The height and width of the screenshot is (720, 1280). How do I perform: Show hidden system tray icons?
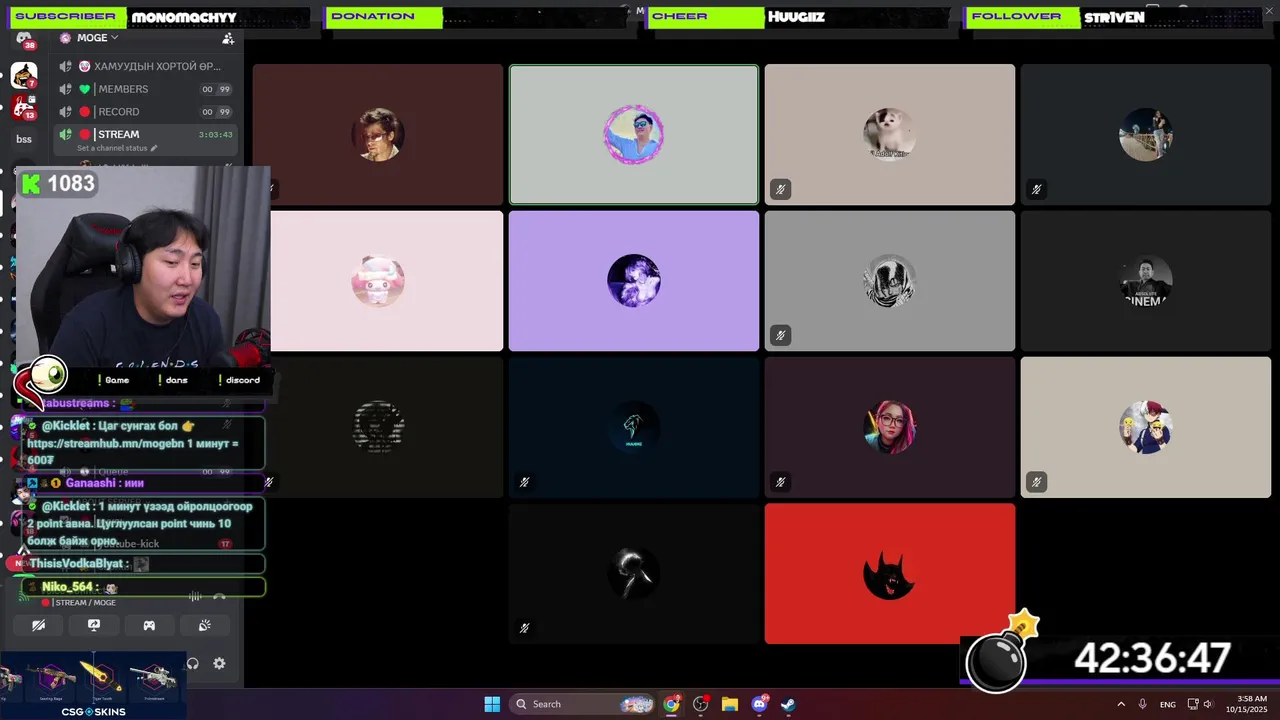(1121, 704)
